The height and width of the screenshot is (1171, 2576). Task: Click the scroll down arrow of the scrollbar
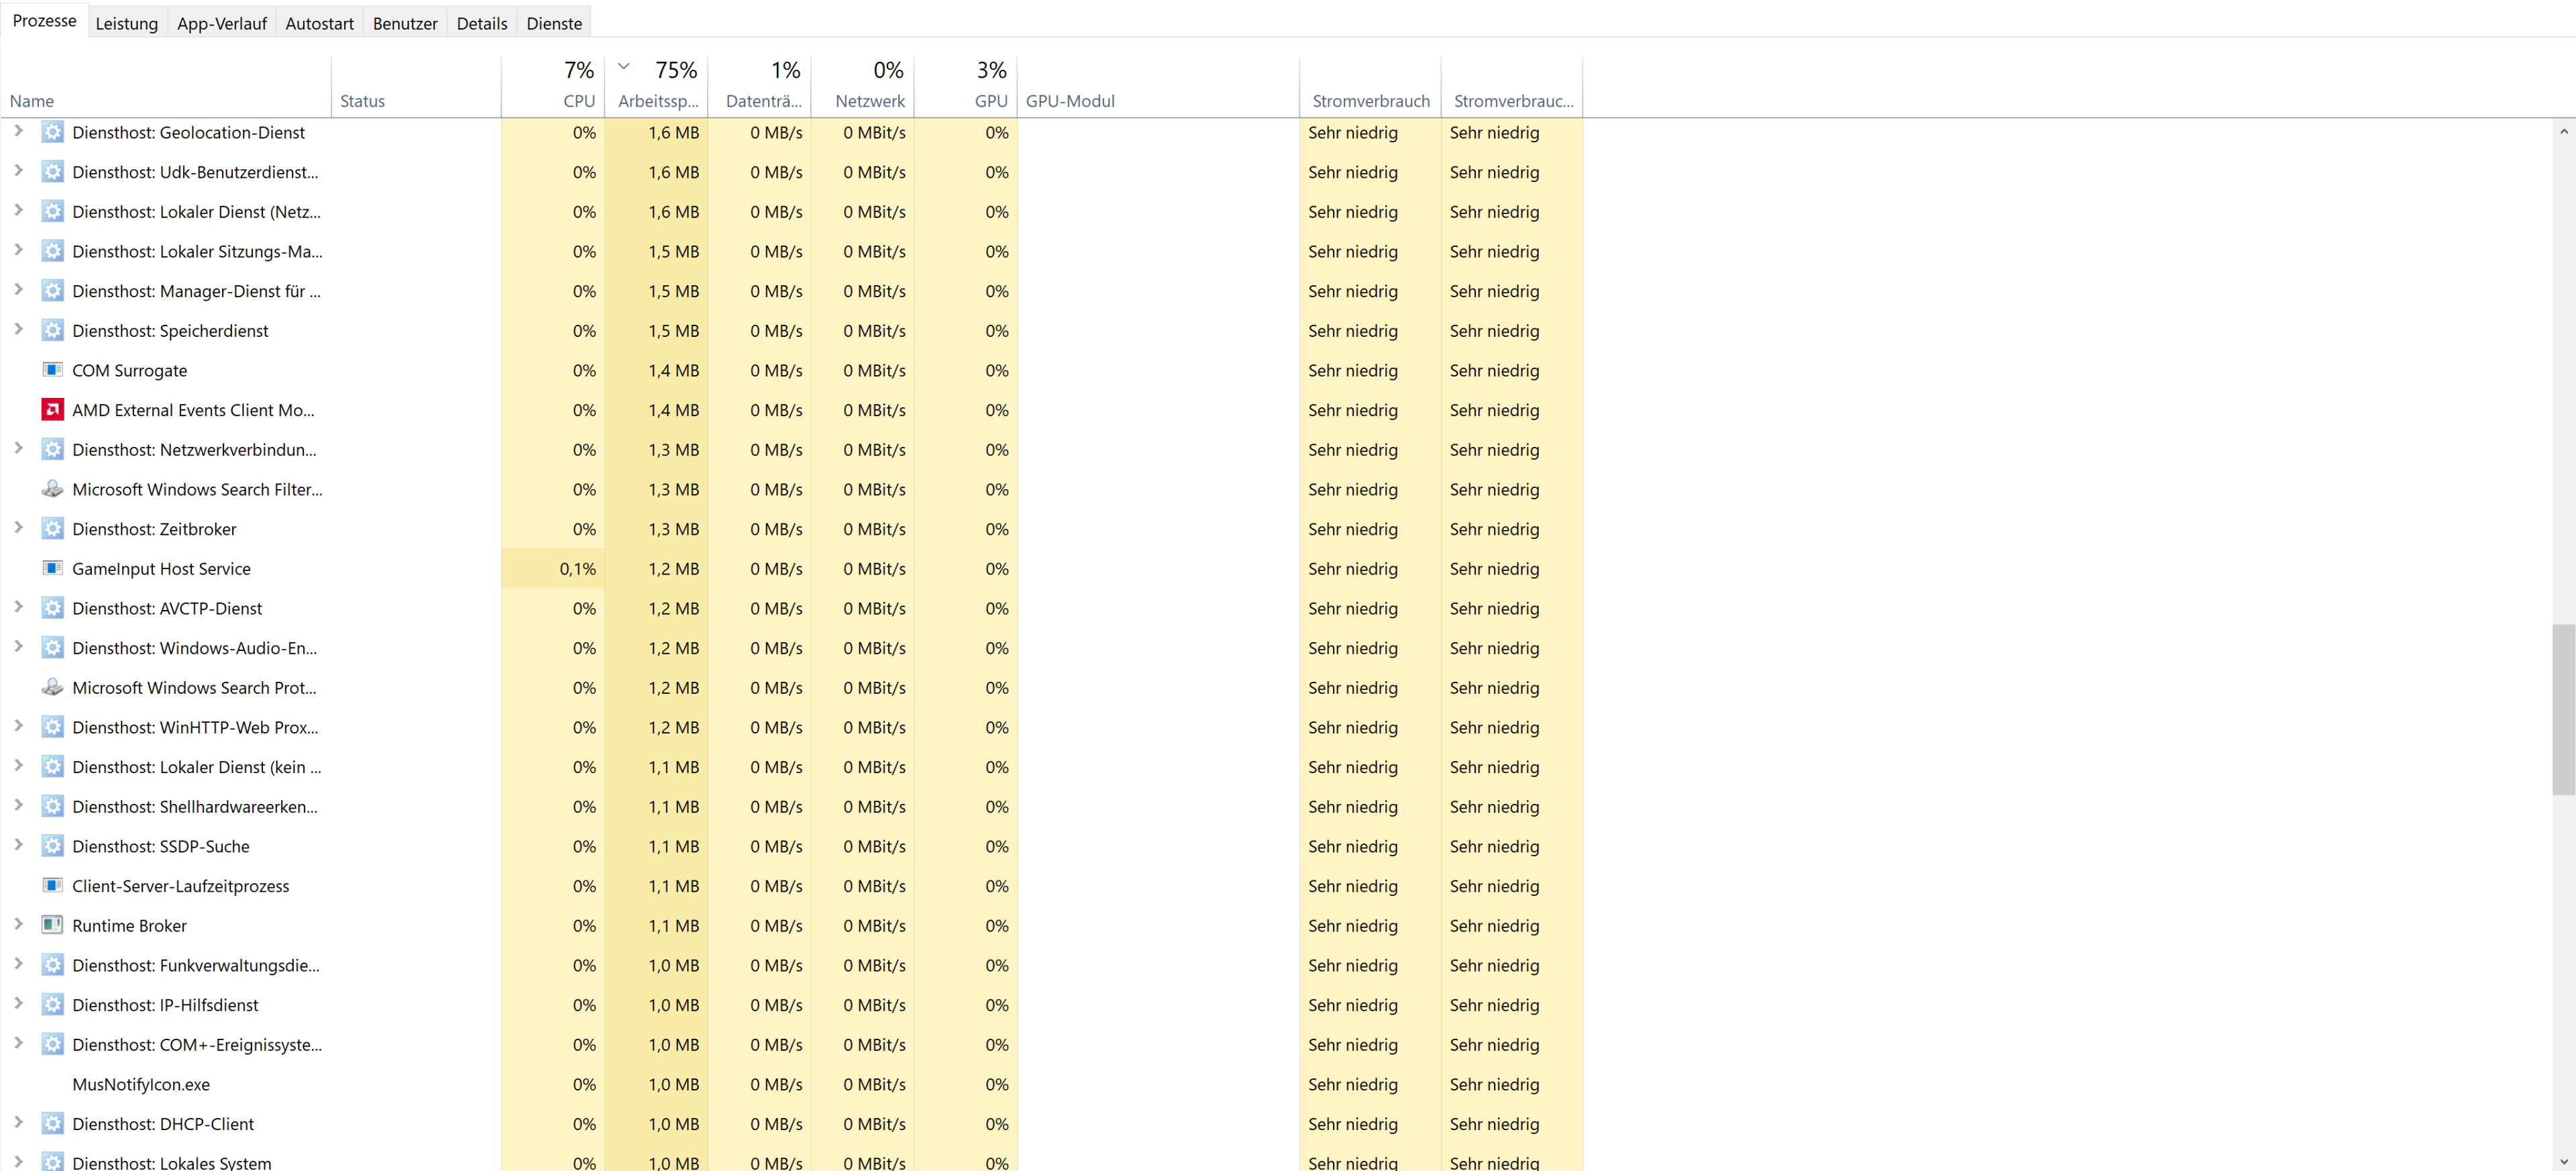[2563, 1161]
